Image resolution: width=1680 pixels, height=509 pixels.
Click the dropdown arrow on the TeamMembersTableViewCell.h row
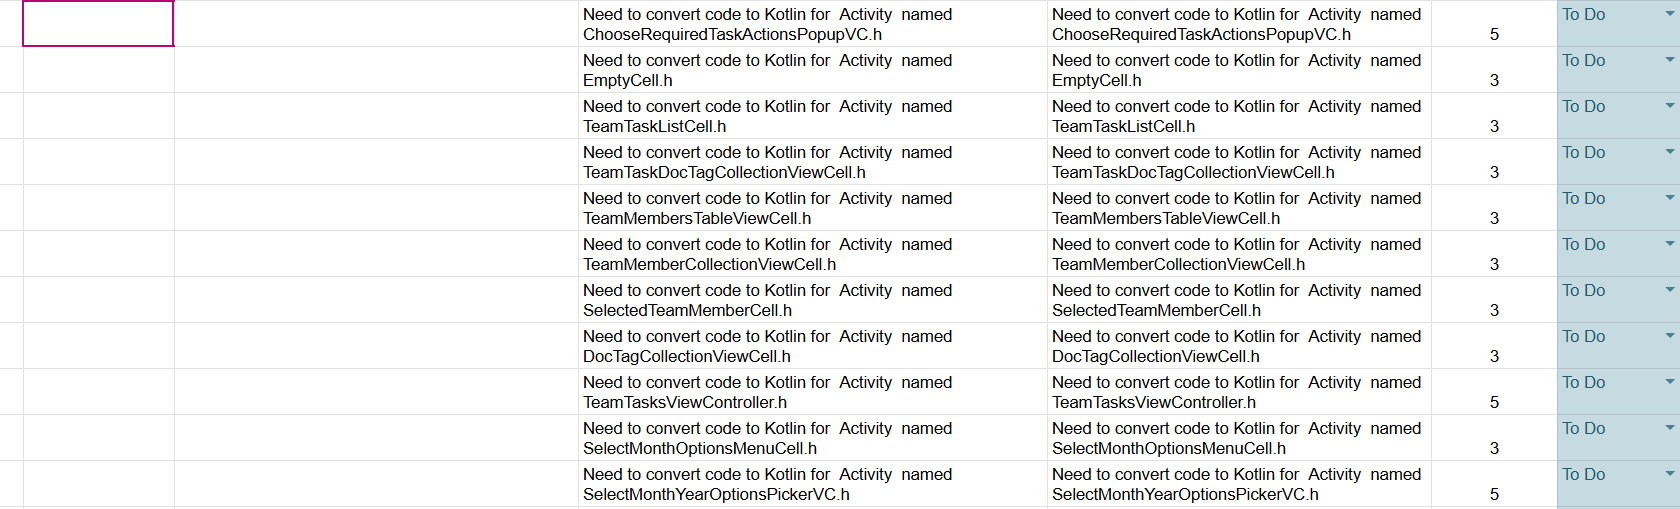tap(1669, 198)
